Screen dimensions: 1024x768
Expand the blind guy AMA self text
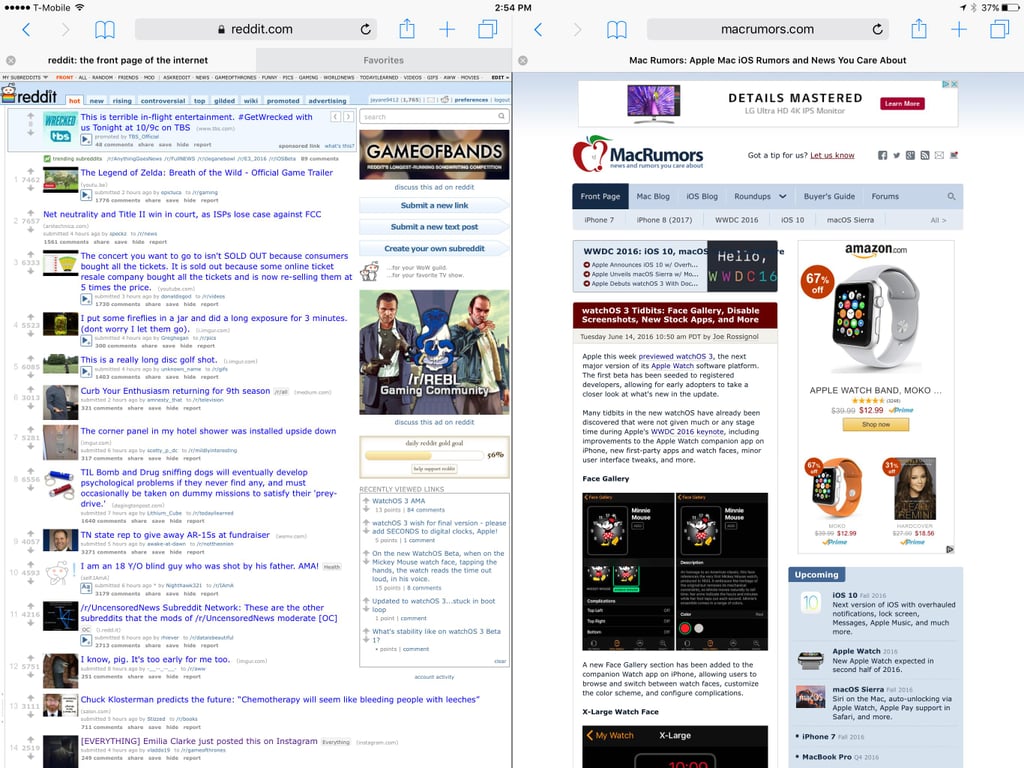pos(86,588)
